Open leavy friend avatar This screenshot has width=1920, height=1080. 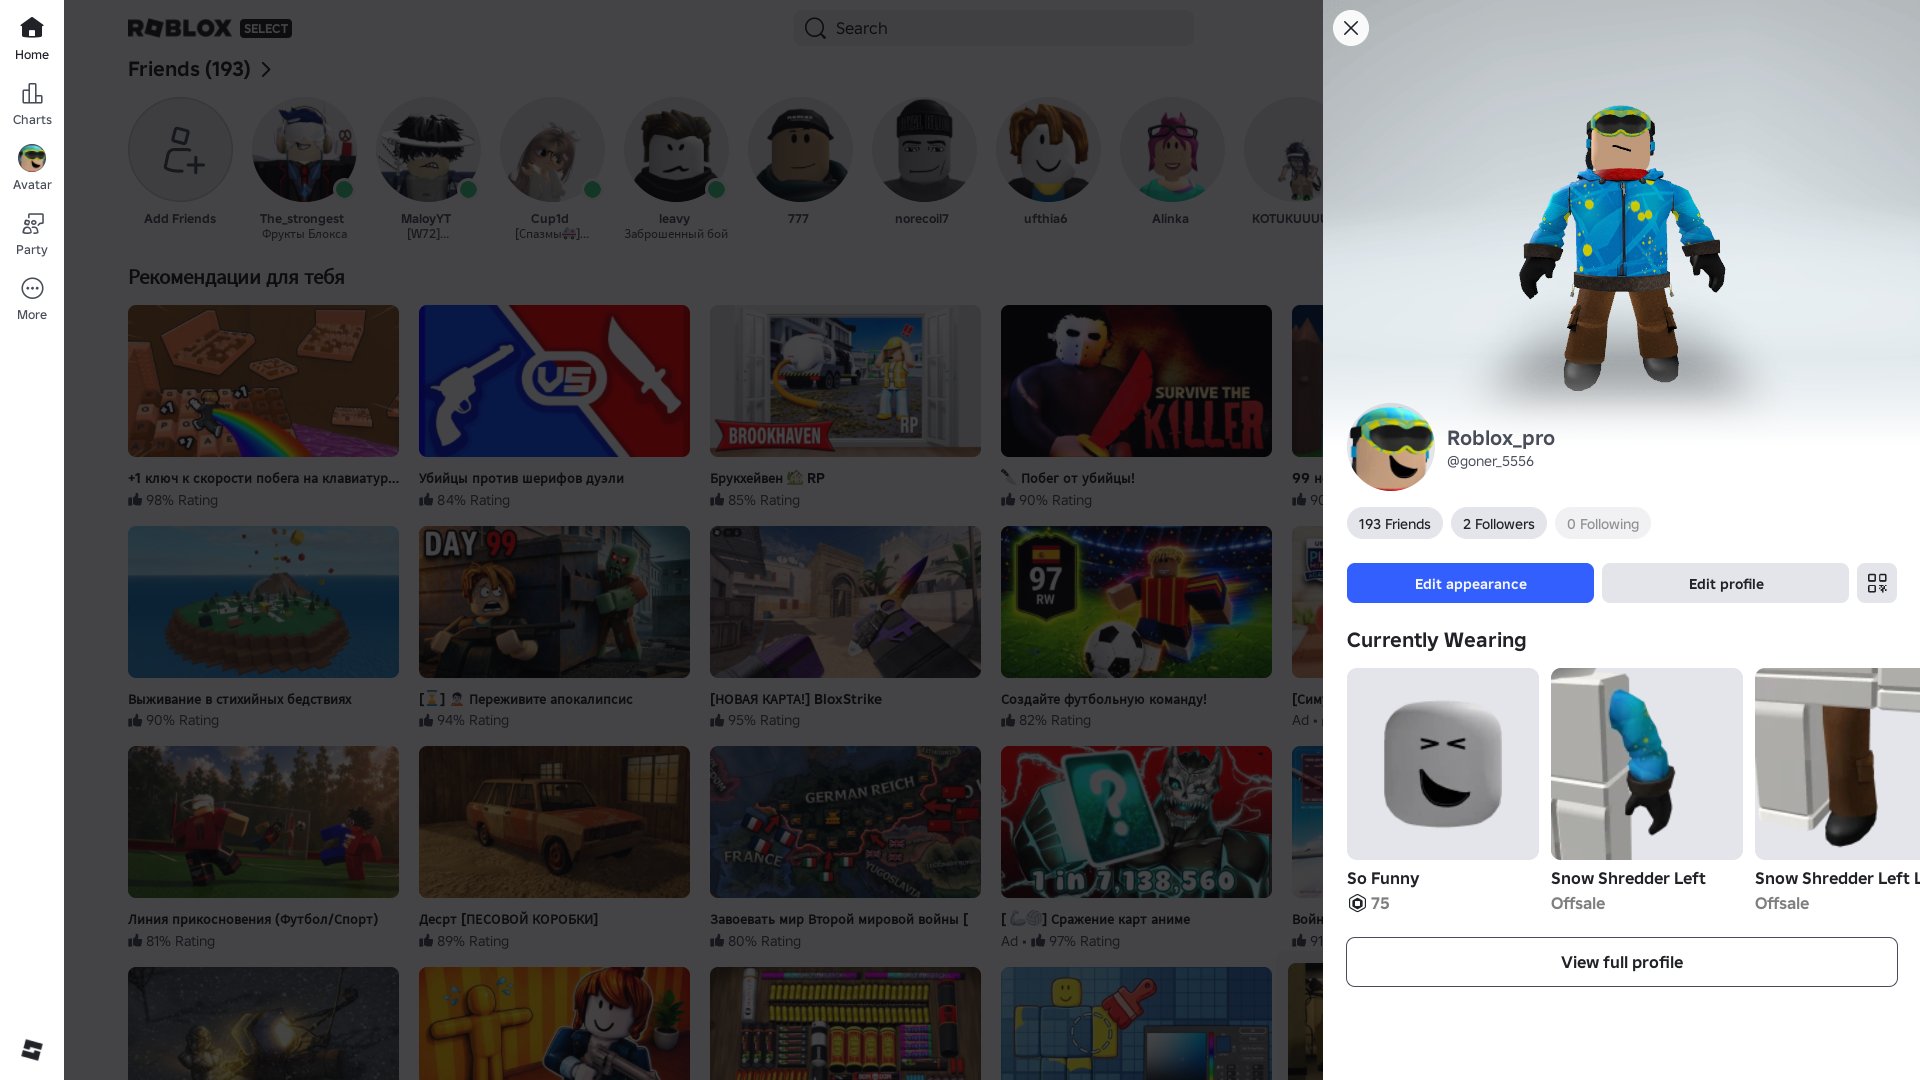pos(676,150)
